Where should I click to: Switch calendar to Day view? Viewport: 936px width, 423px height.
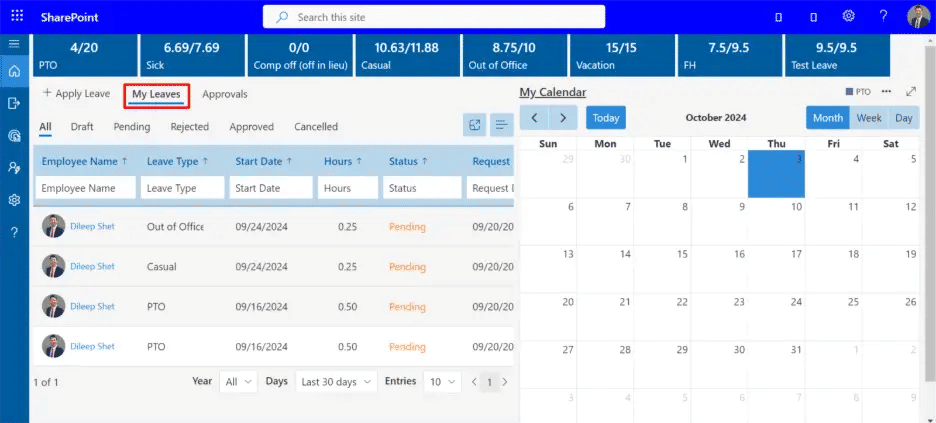tap(903, 118)
